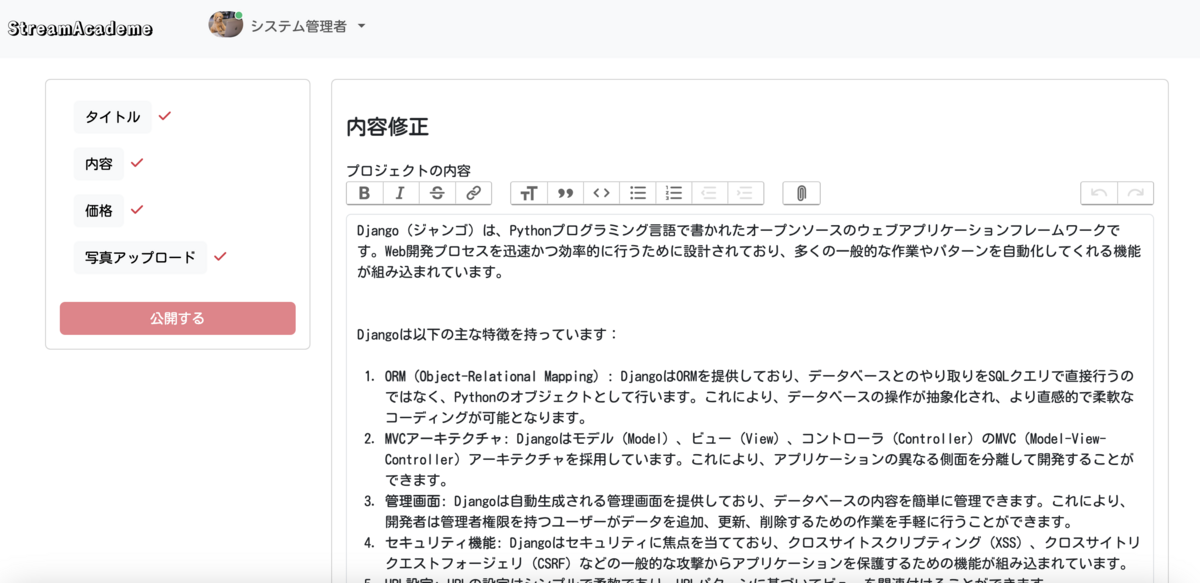Apply italic formatting

pos(401,193)
